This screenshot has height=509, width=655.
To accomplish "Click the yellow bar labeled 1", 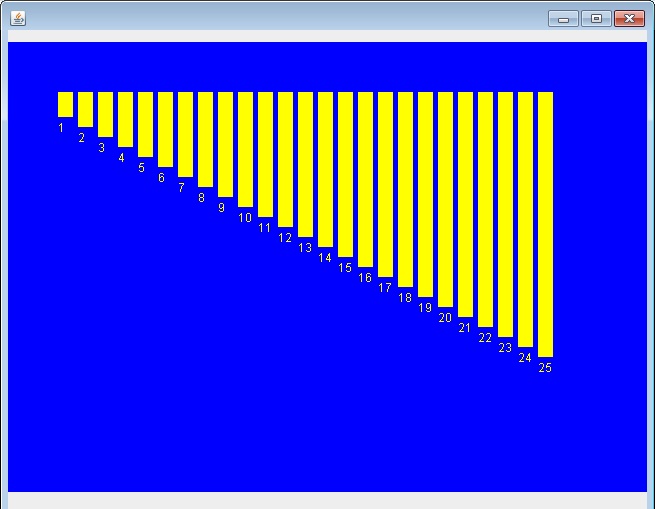I will coord(65,104).
